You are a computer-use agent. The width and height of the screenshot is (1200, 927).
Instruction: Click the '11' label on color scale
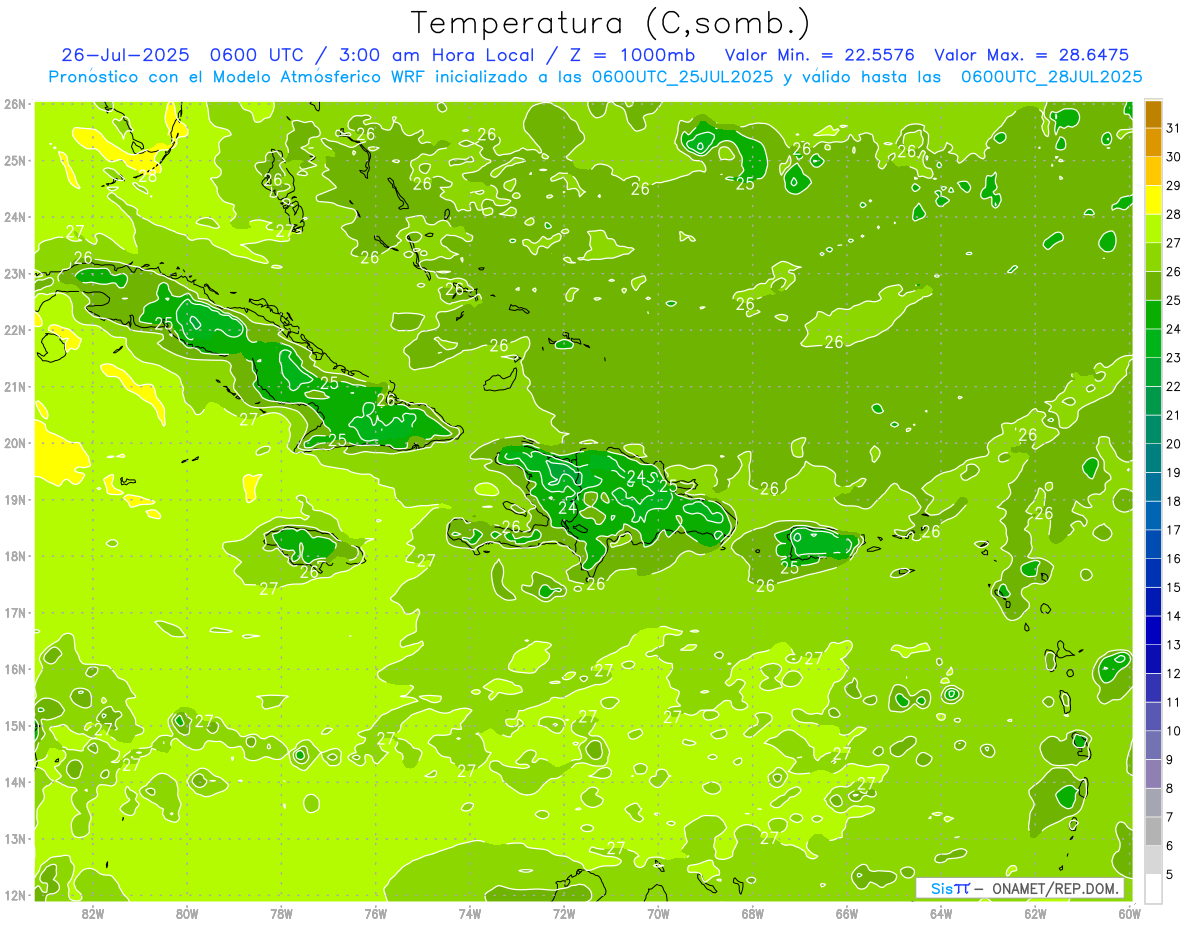[x=1174, y=703]
